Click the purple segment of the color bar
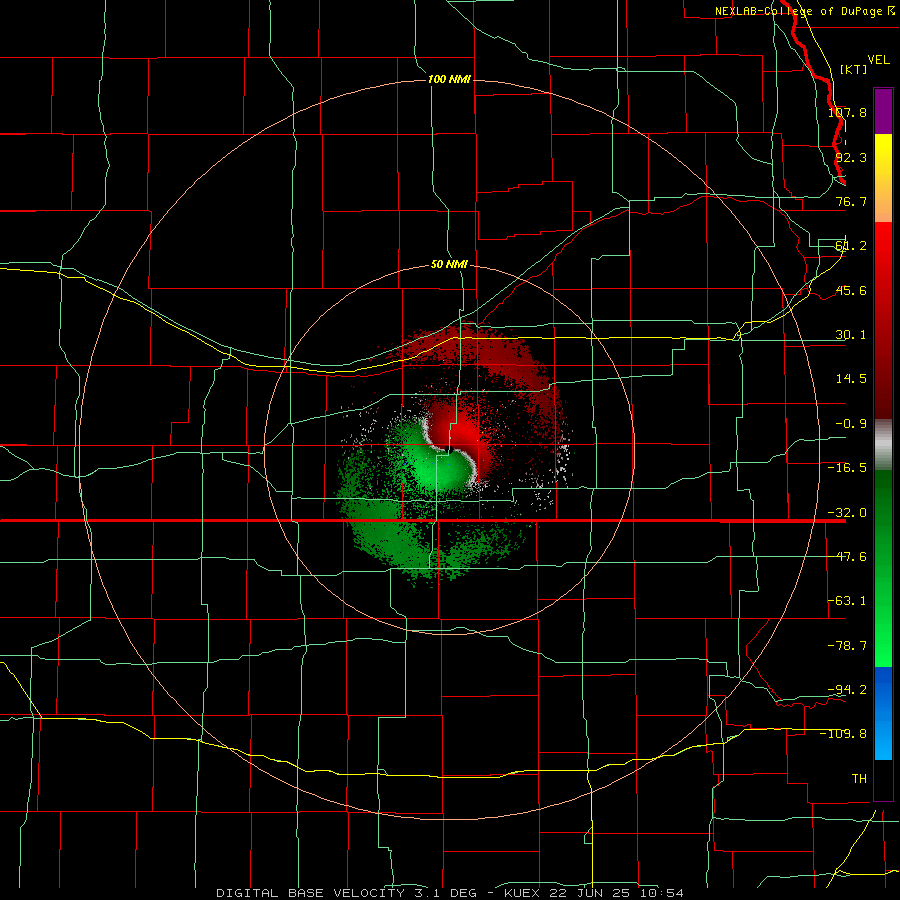The width and height of the screenshot is (900, 900). tap(883, 112)
